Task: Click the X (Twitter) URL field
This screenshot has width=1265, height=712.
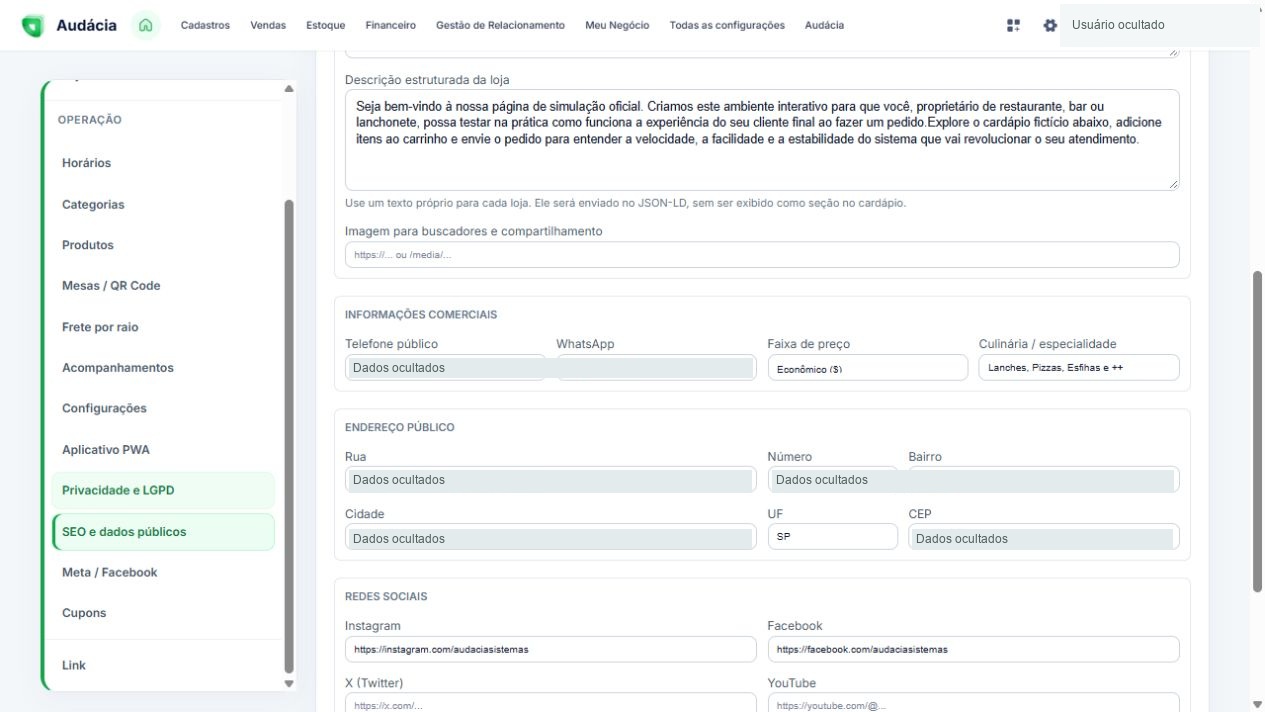Action: click(x=551, y=703)
